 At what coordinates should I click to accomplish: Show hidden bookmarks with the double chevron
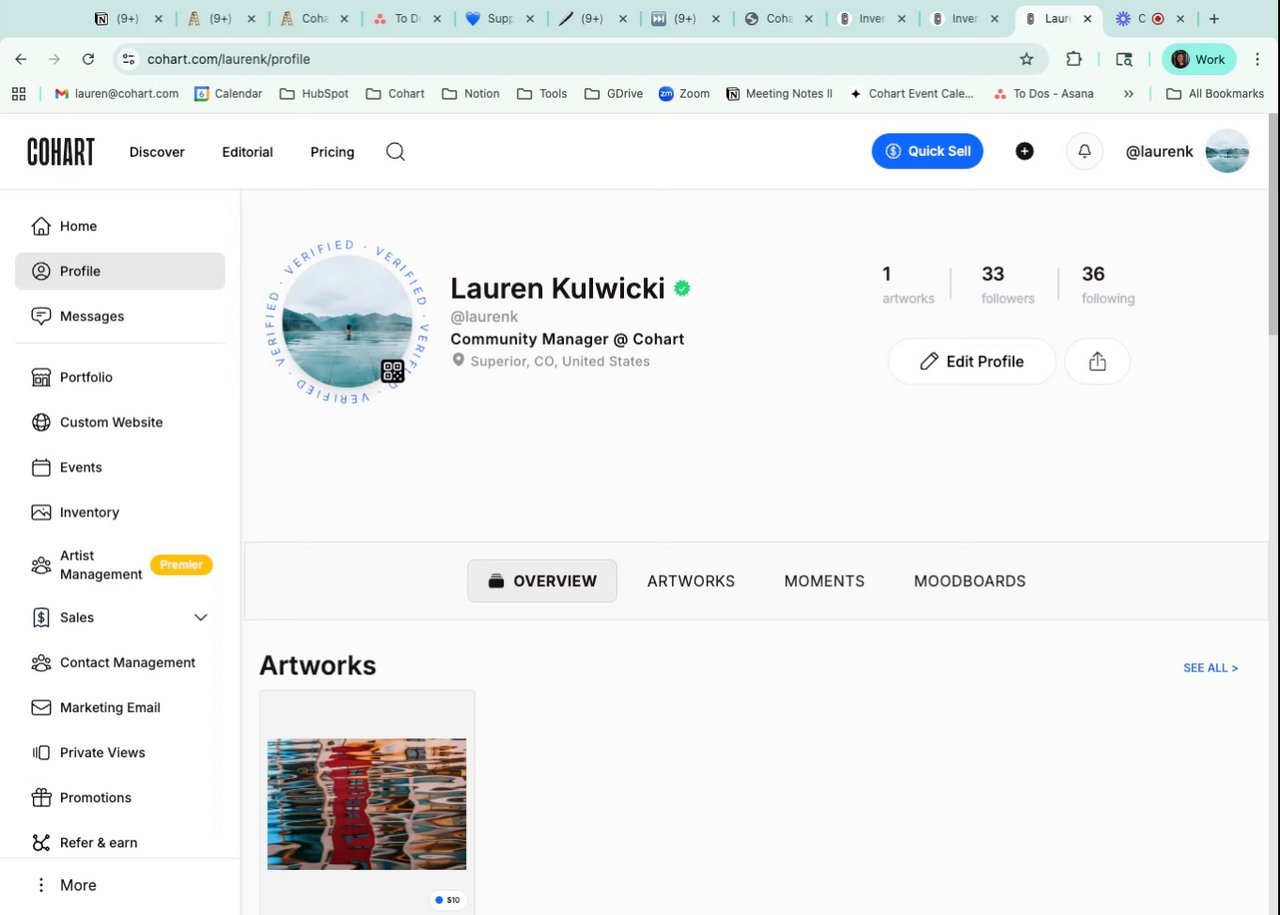(x=1128, y=93)
